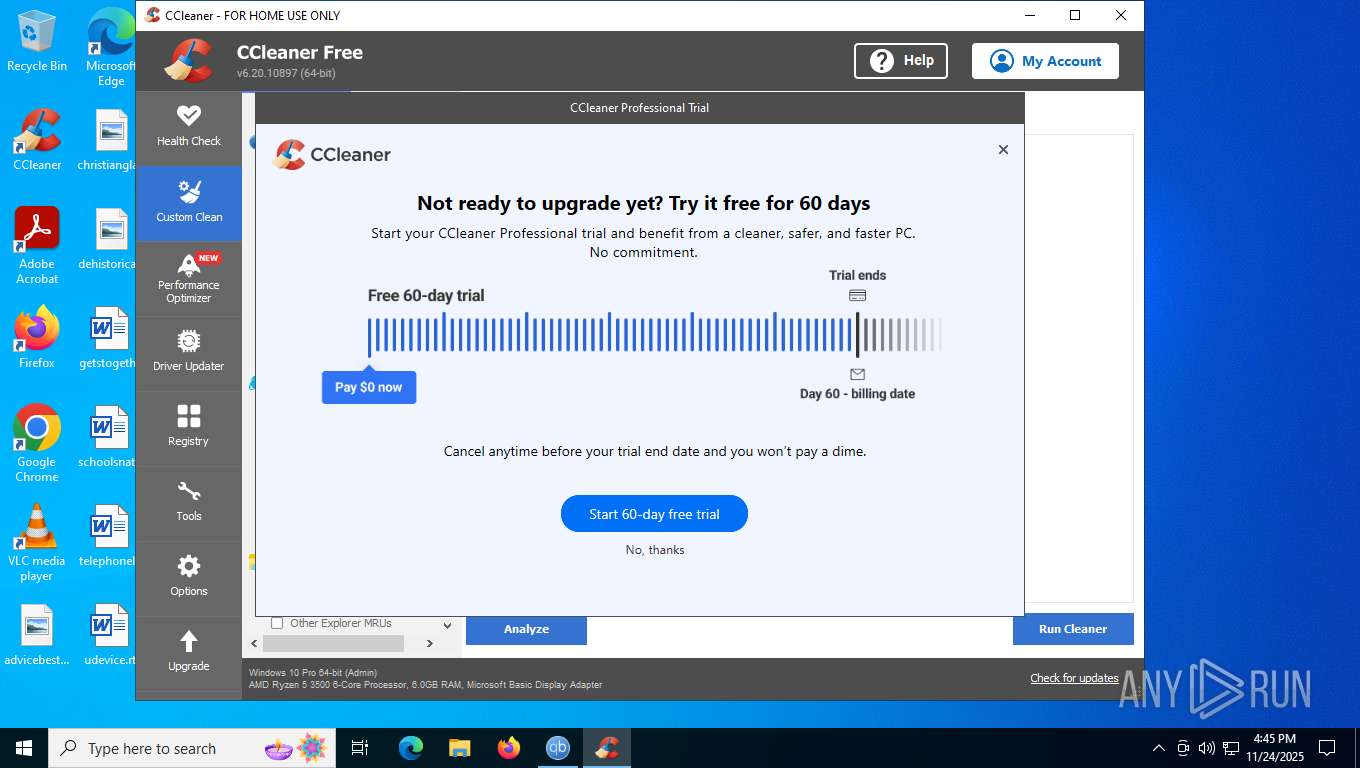Click Check for updates link

(x=1074, y=678)
